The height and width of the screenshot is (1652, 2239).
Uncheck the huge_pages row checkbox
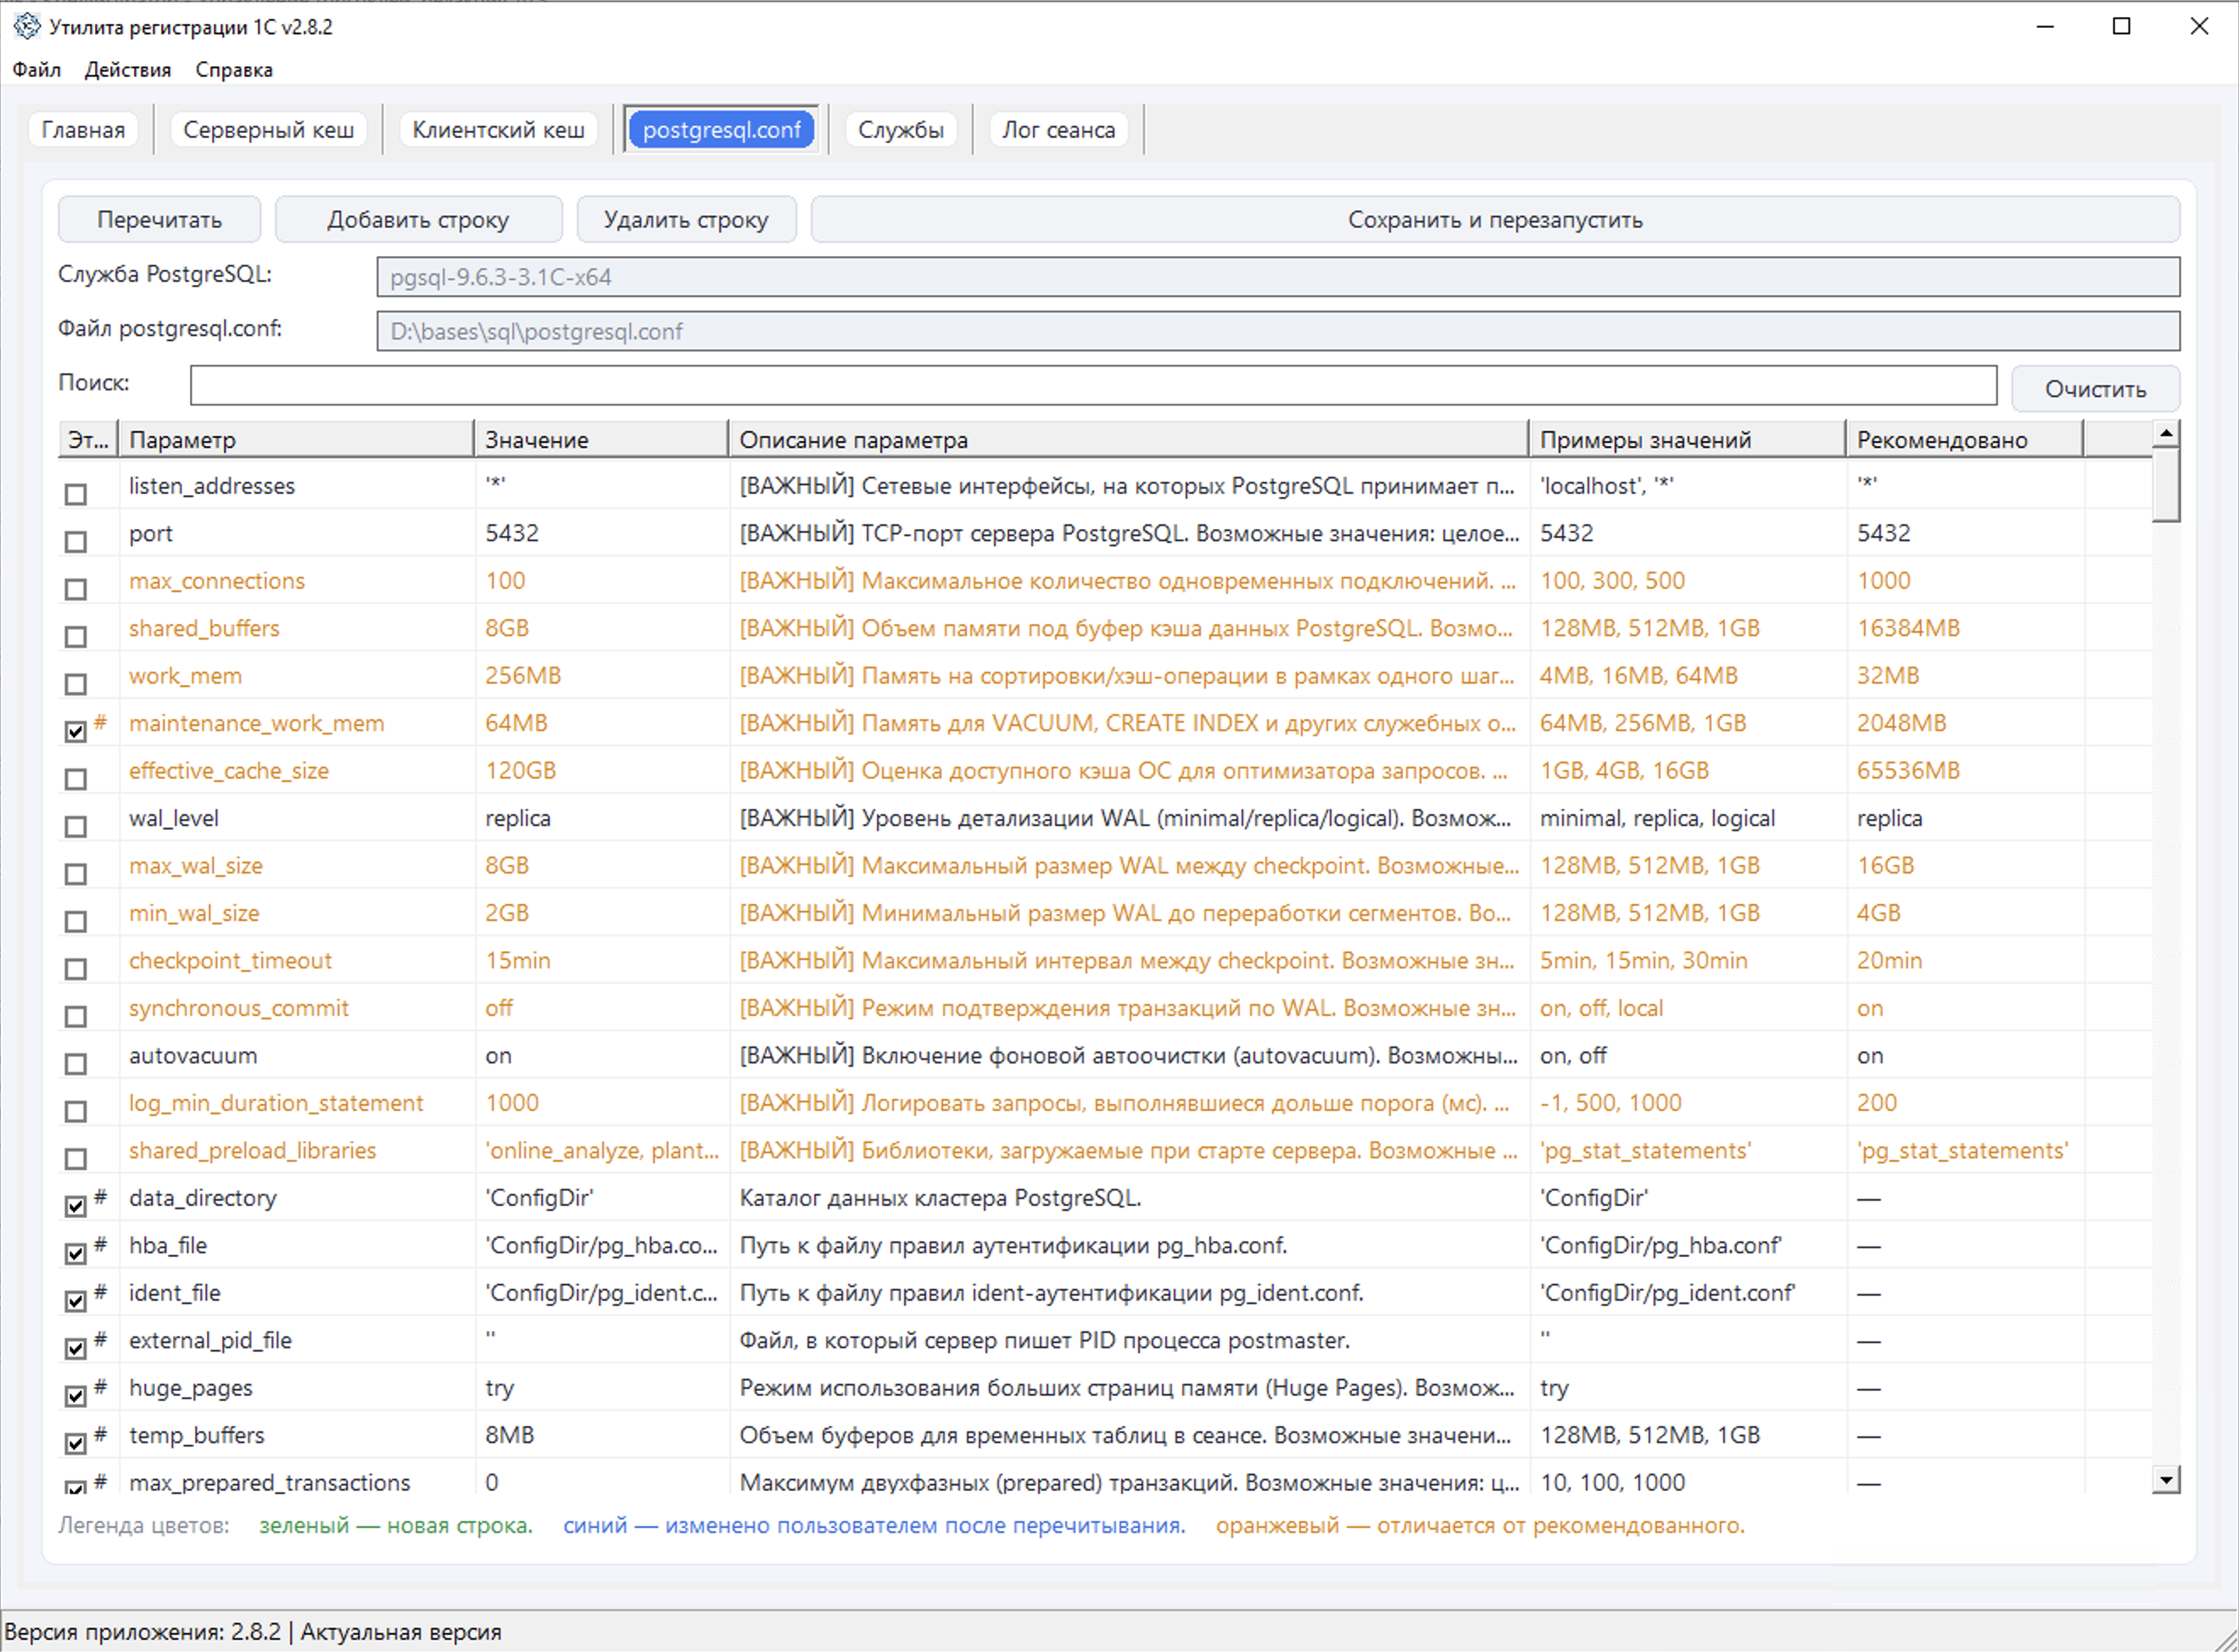[76, 1395]
